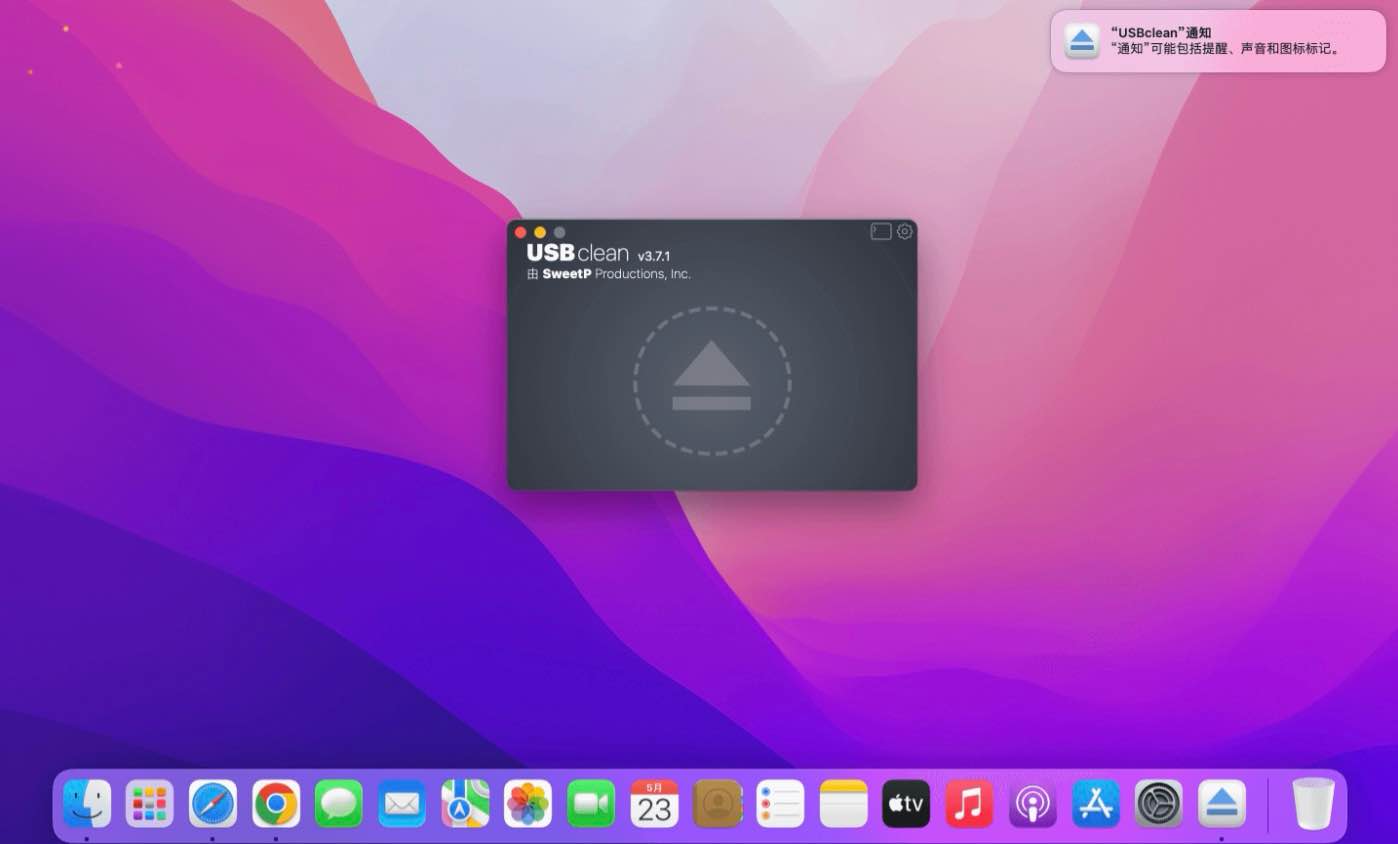The height and width of the screenshot is (844, 1398).
Task: Minimize the USBclean window
Action: click(x=540, y=232)
